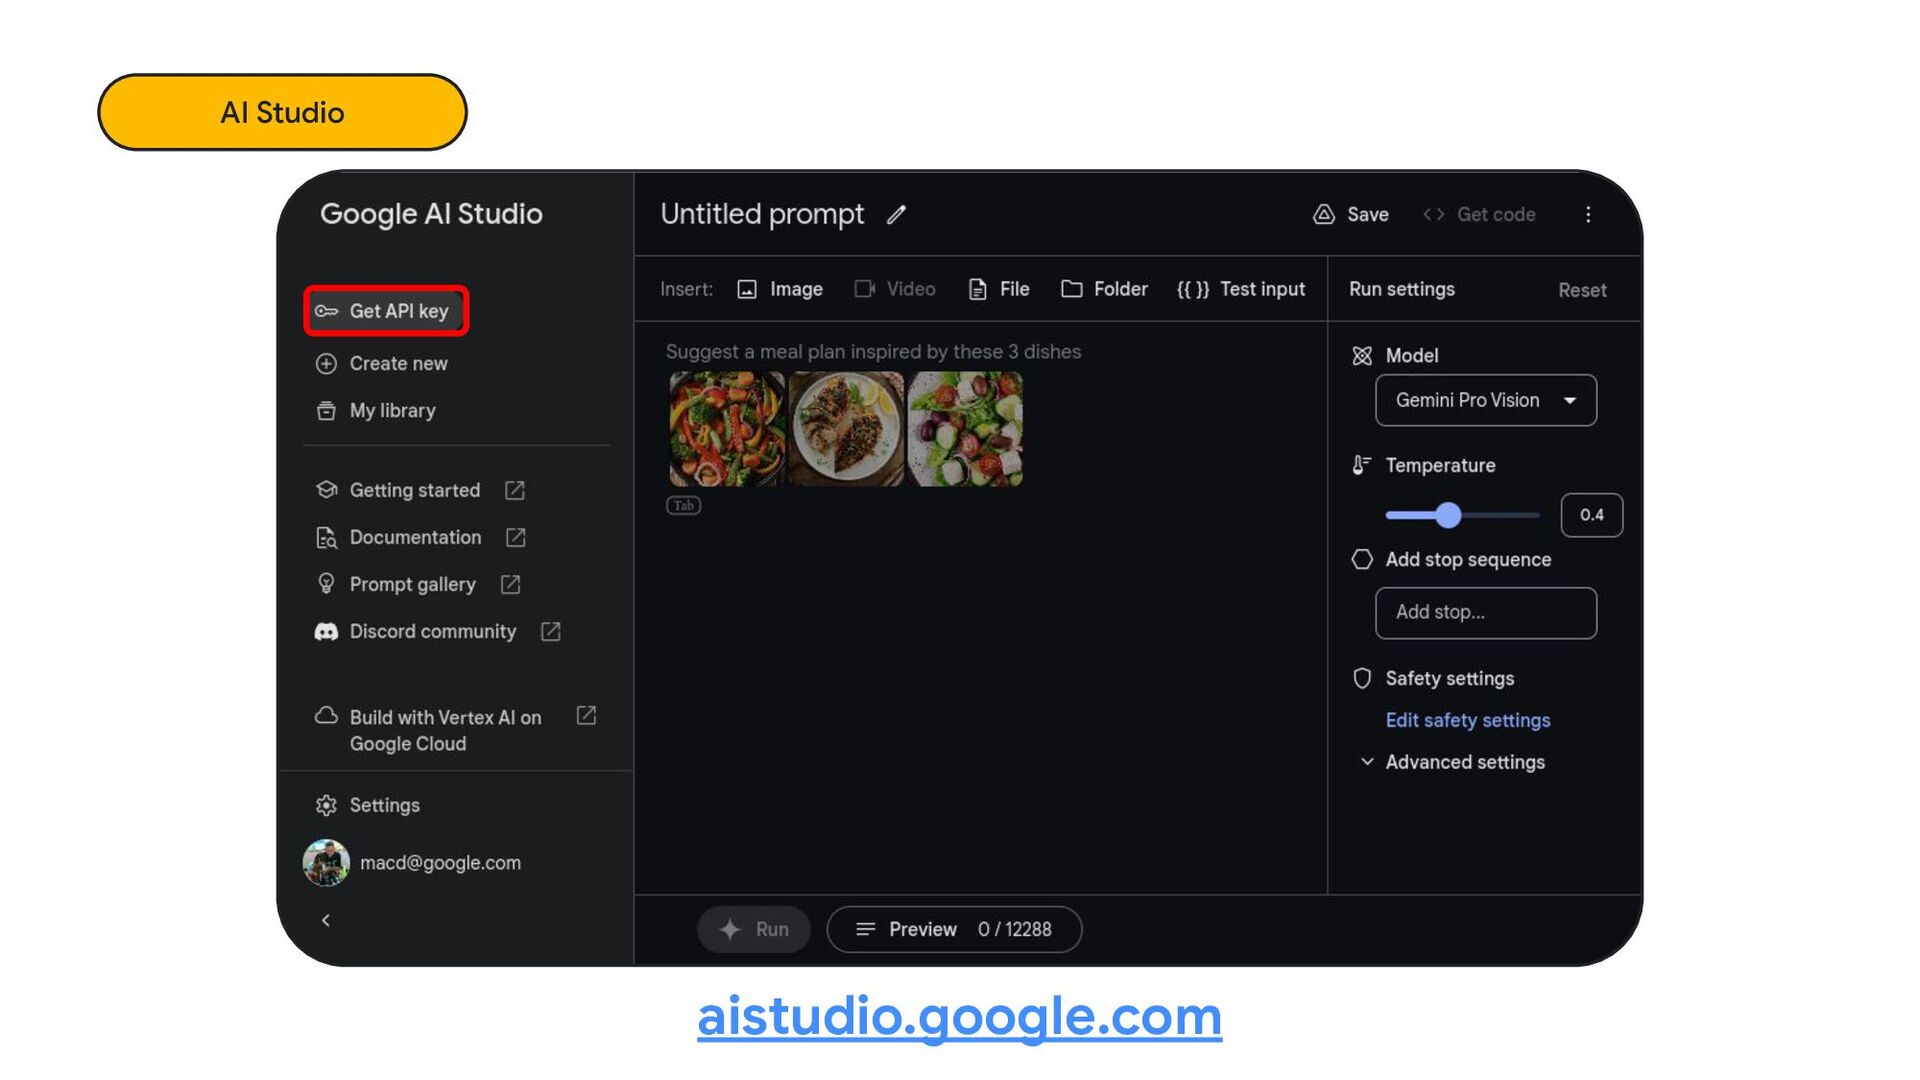
Task: Open My library
Action: point(391,410)
